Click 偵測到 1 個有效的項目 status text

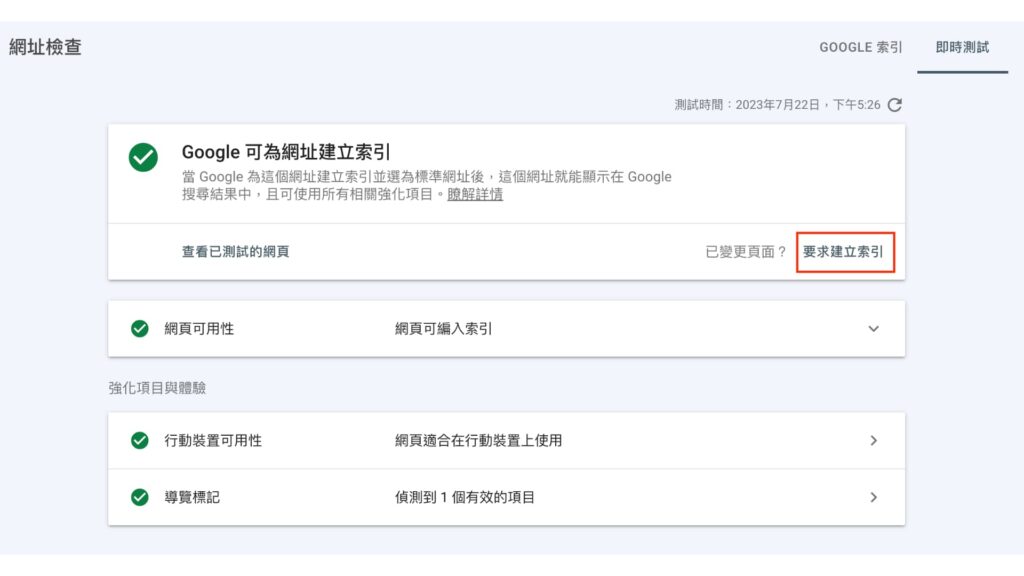pos(464,497)
